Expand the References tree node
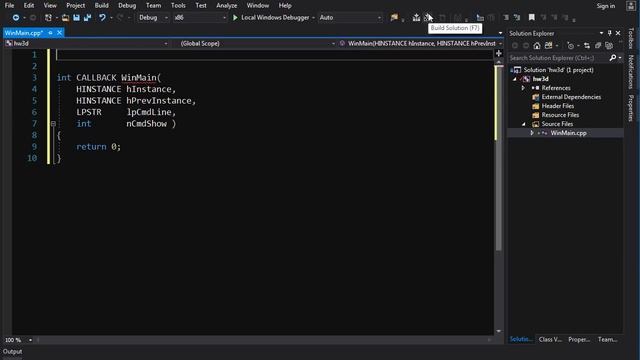The height and width of the screenshot is (360, 640). pos(523,88)
